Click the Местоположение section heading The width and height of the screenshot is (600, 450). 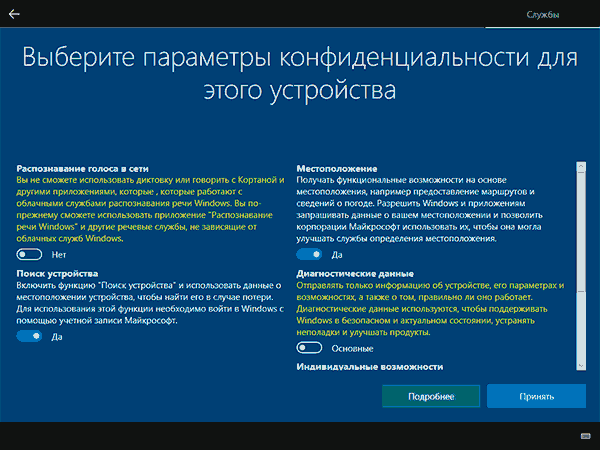point(337,168)
